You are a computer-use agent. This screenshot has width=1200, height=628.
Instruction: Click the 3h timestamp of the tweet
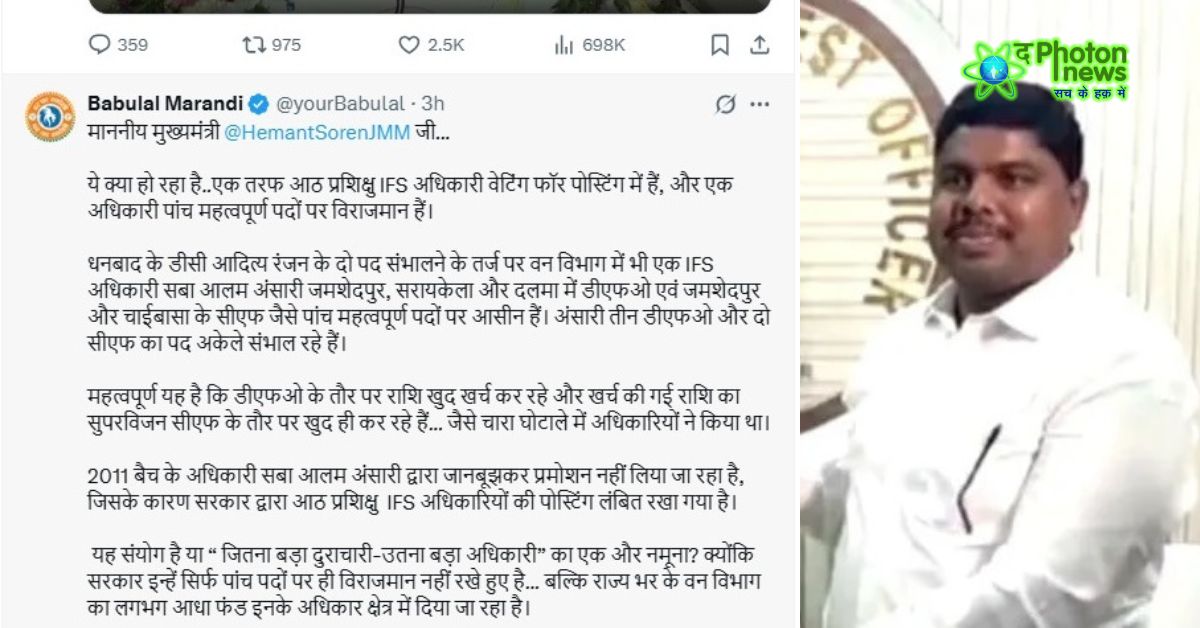pyautogui.click(x=433, y=103)
